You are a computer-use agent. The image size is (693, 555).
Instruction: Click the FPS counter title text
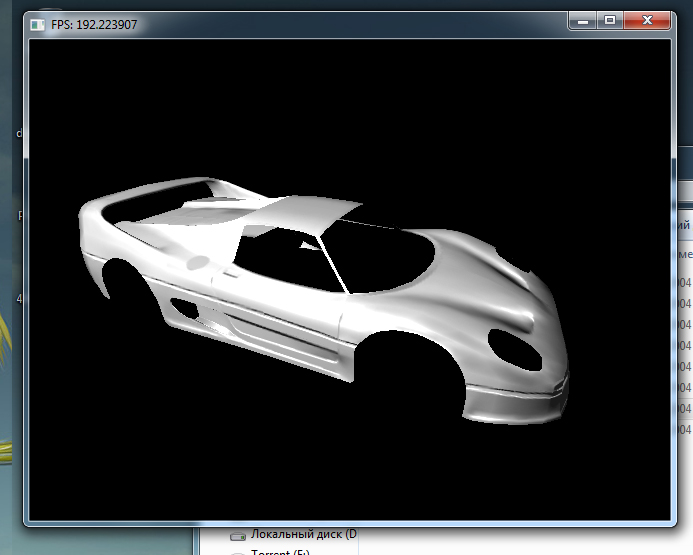[x=94, y=24]
